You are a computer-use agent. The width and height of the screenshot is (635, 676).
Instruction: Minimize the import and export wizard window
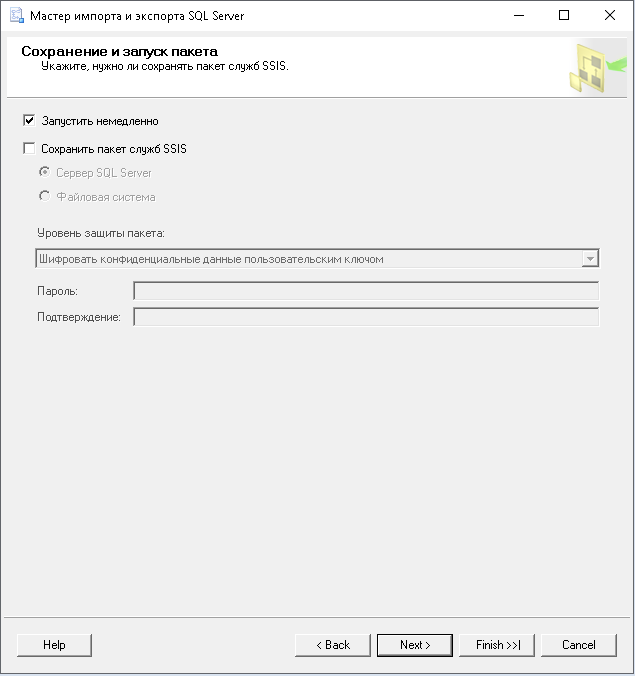[518, 16]
